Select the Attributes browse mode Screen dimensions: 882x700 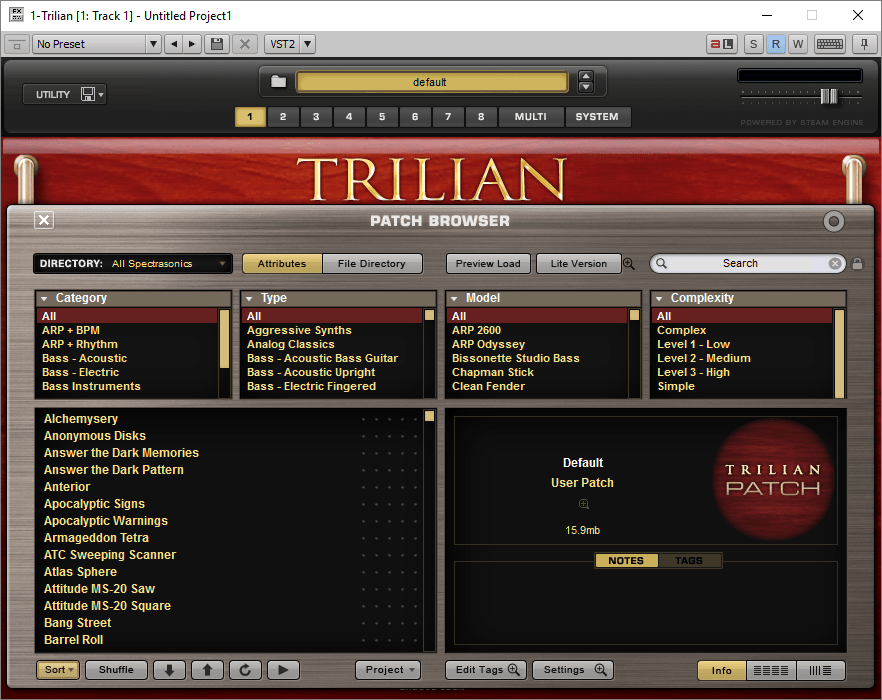tap(282, 263)
